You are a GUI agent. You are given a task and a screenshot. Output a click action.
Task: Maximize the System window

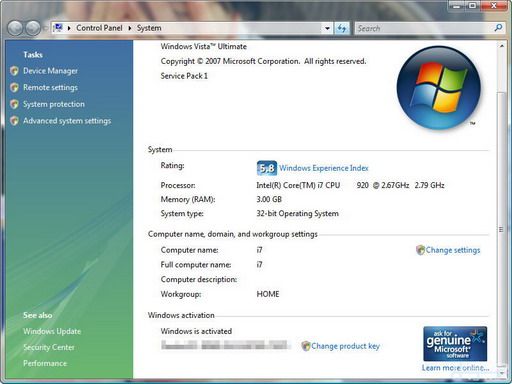(x=473, y=5)
